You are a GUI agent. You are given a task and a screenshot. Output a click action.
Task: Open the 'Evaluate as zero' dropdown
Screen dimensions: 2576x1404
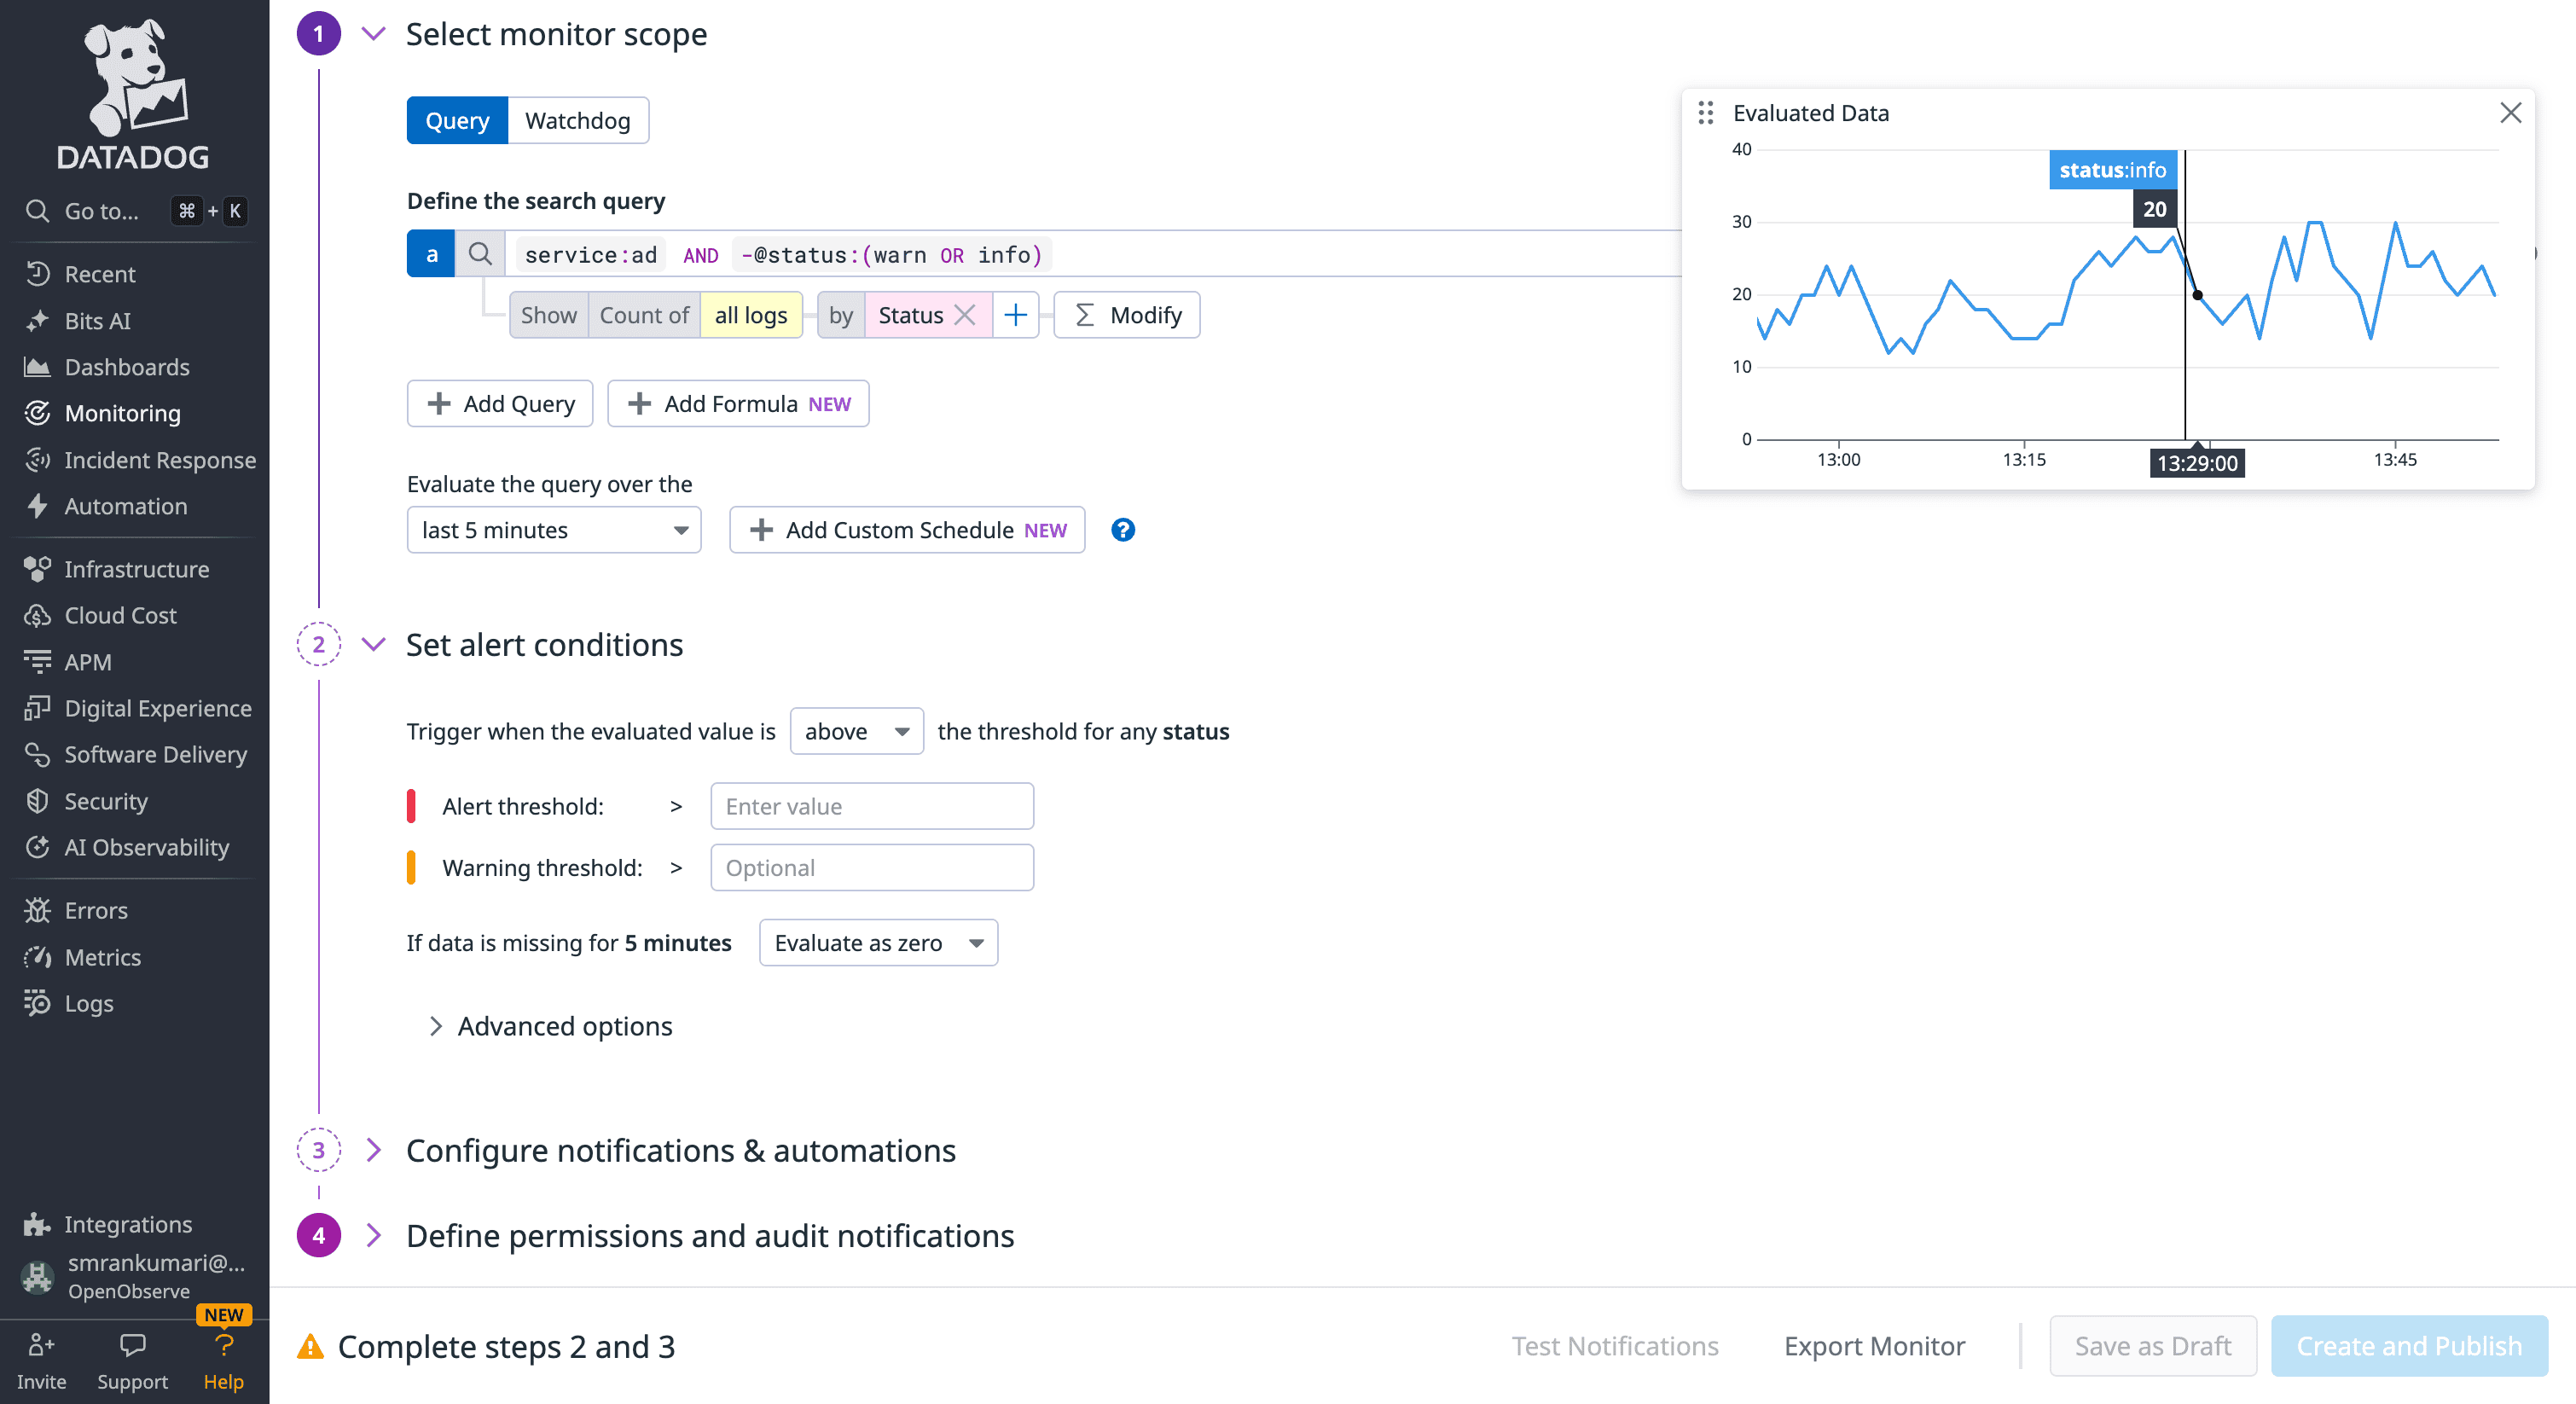pos(878,942)
